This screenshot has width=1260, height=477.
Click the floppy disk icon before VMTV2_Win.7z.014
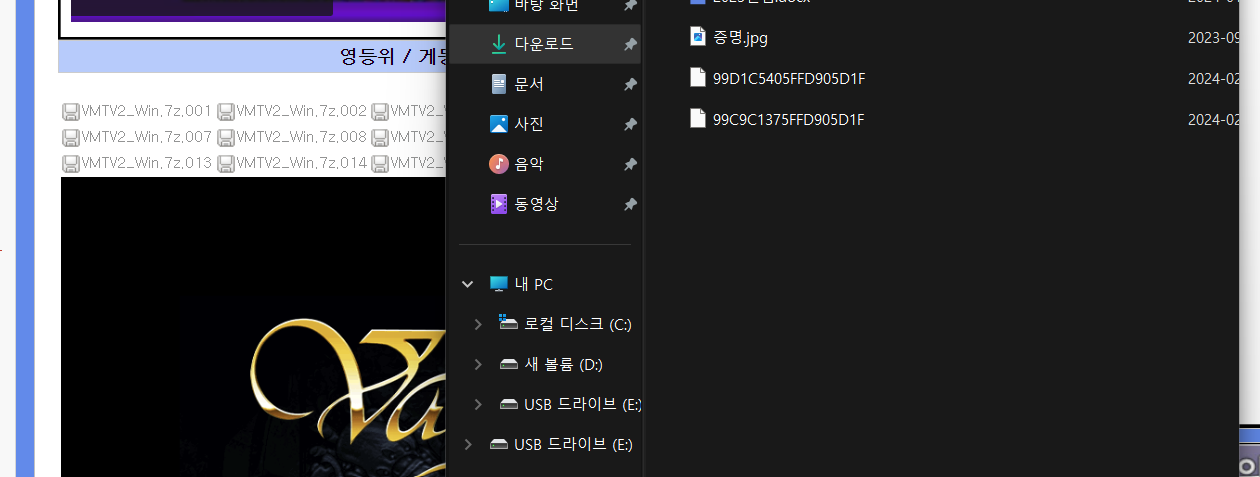click(226, 163)
